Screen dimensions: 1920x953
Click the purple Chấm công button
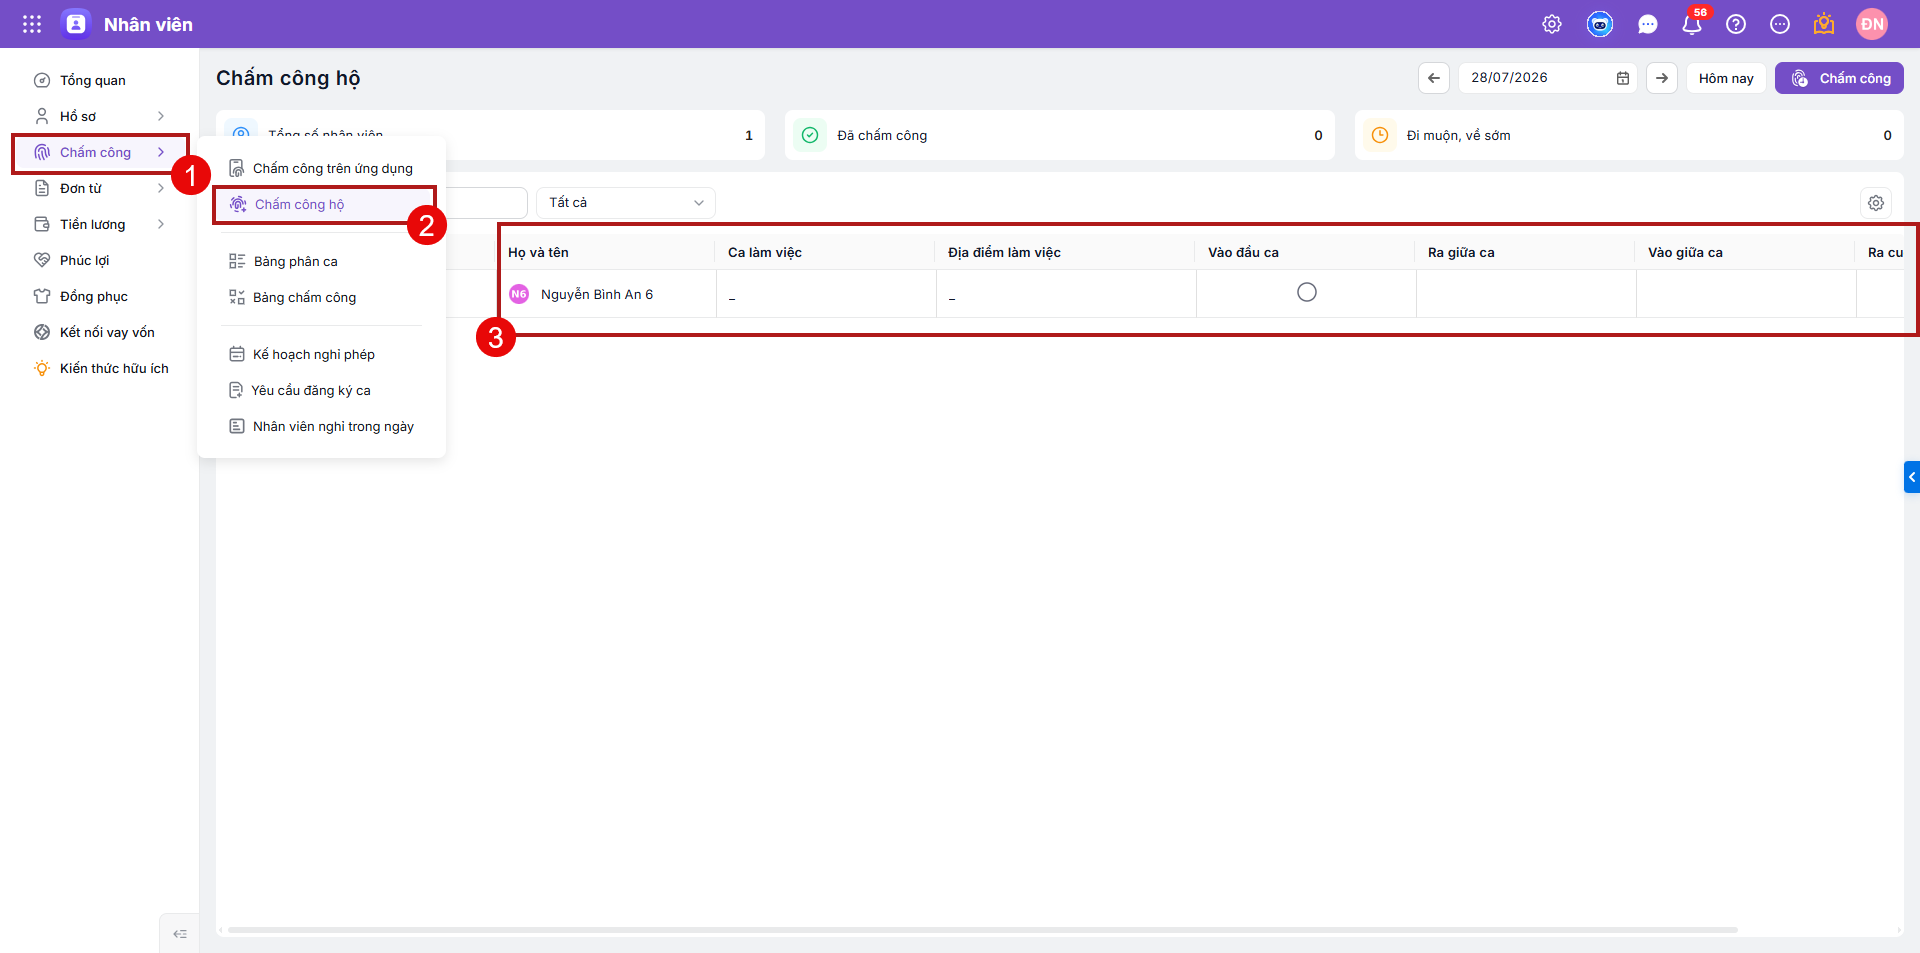point(1839,78)
